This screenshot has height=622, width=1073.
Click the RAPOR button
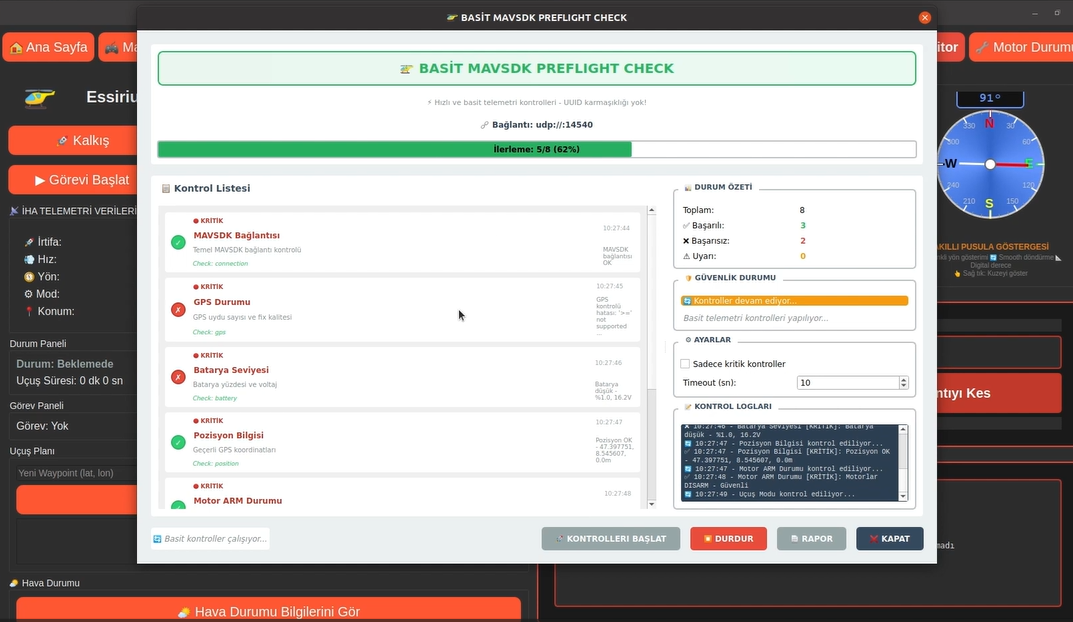[x=811, y=539]
